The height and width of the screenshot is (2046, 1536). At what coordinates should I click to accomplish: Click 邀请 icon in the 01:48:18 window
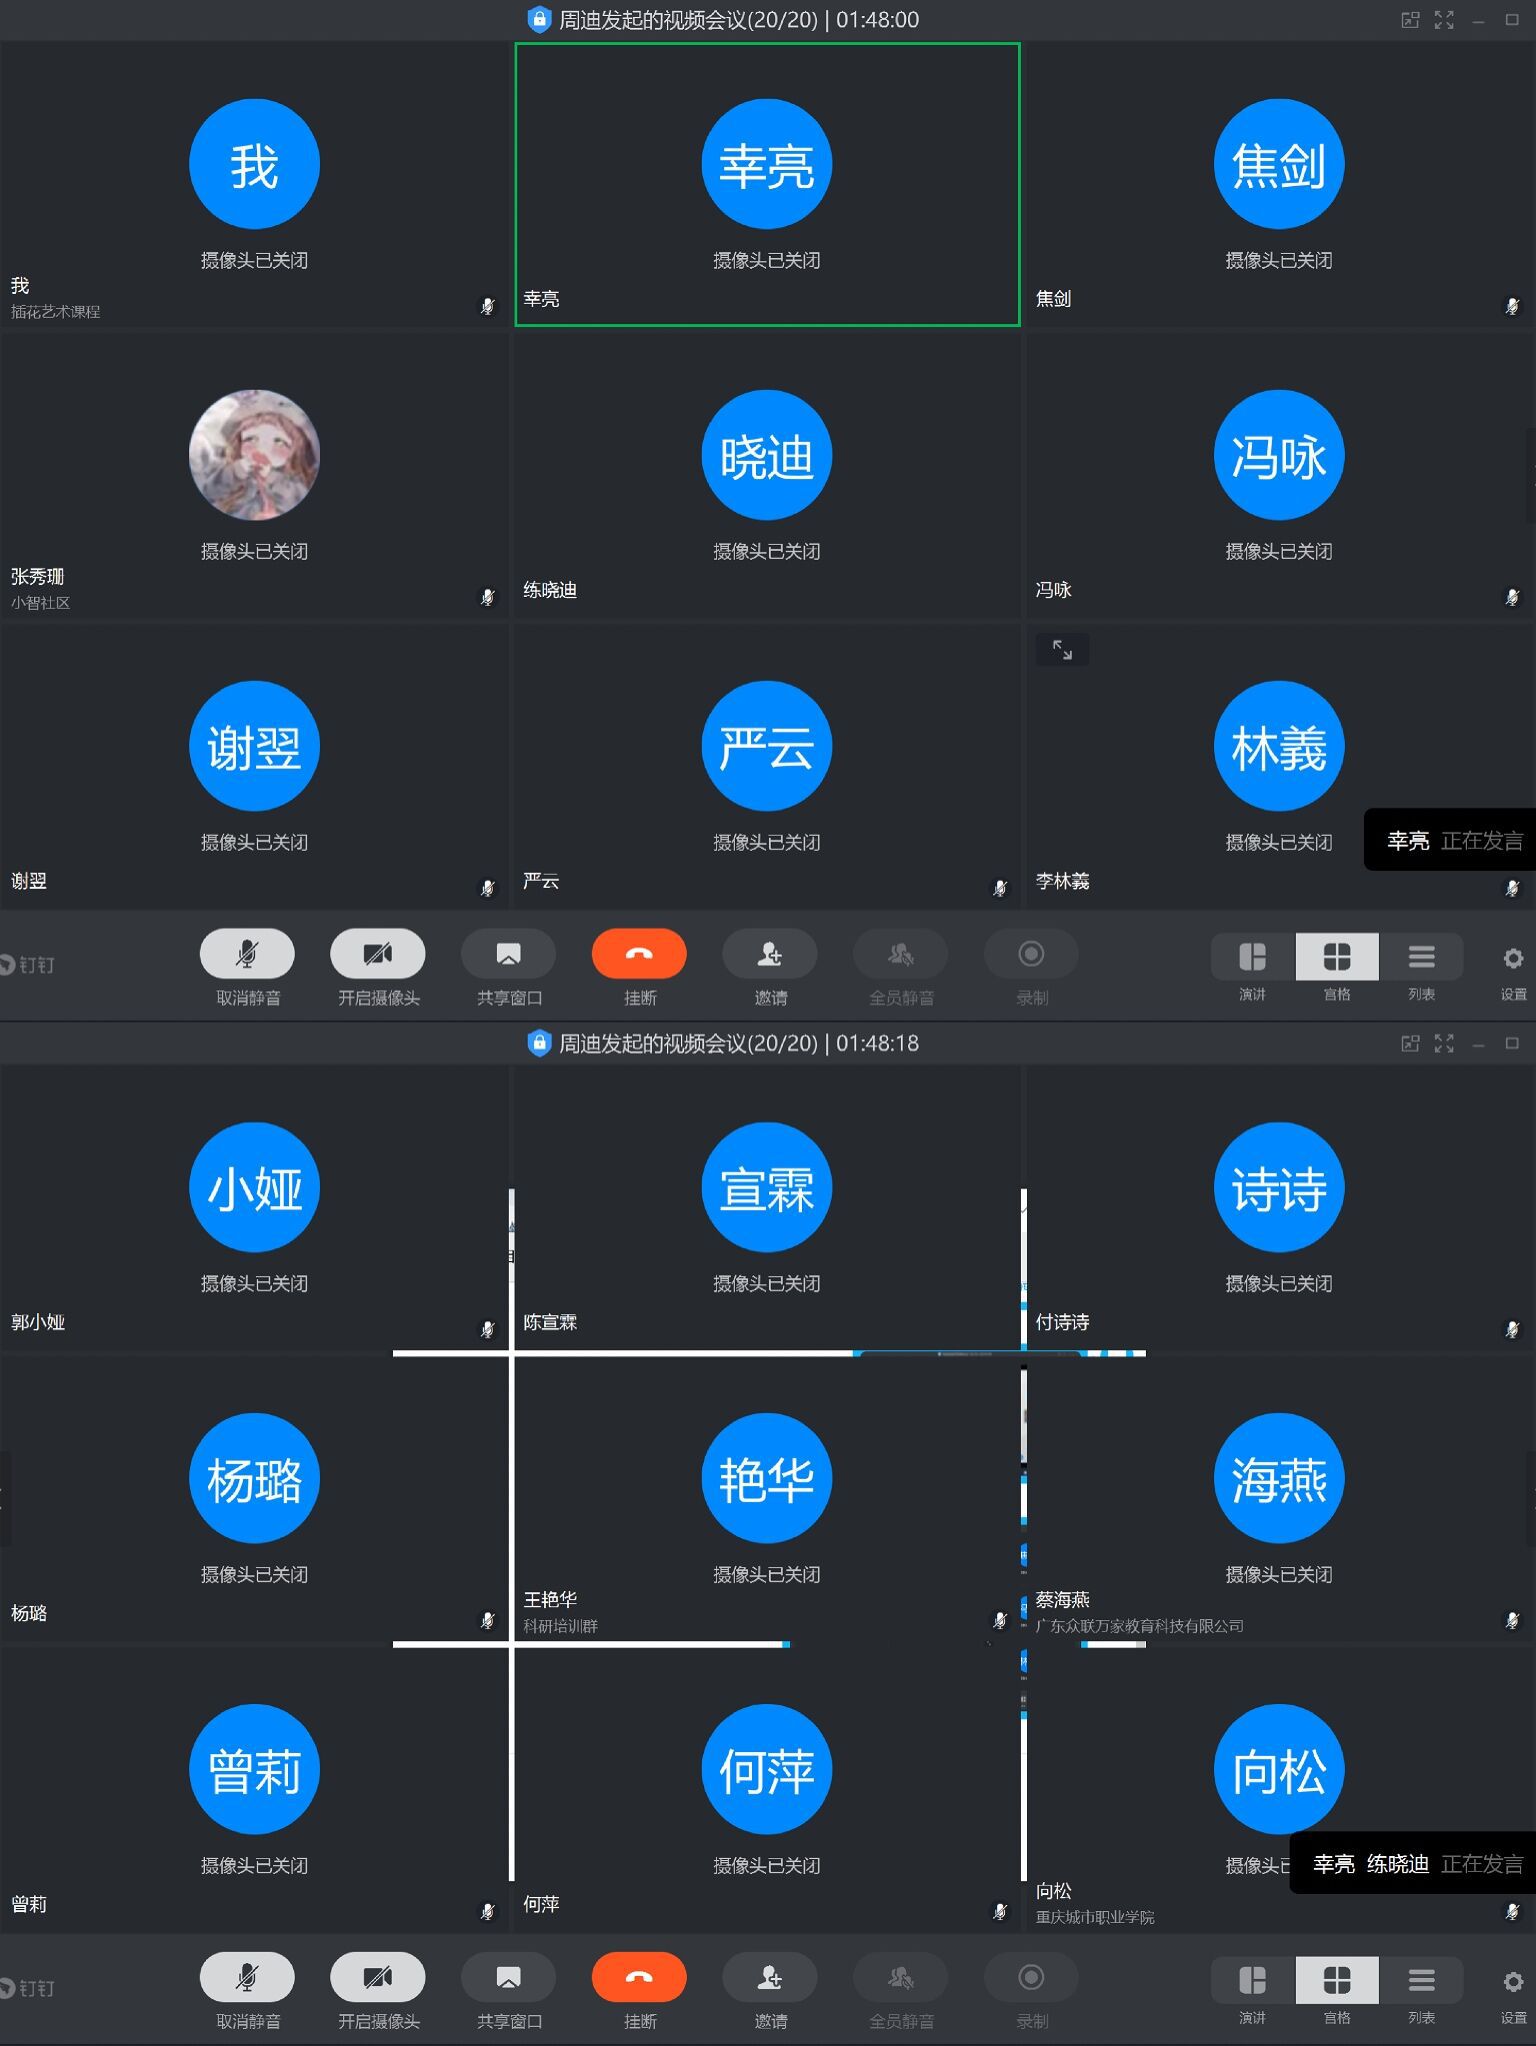(769, 1978)
